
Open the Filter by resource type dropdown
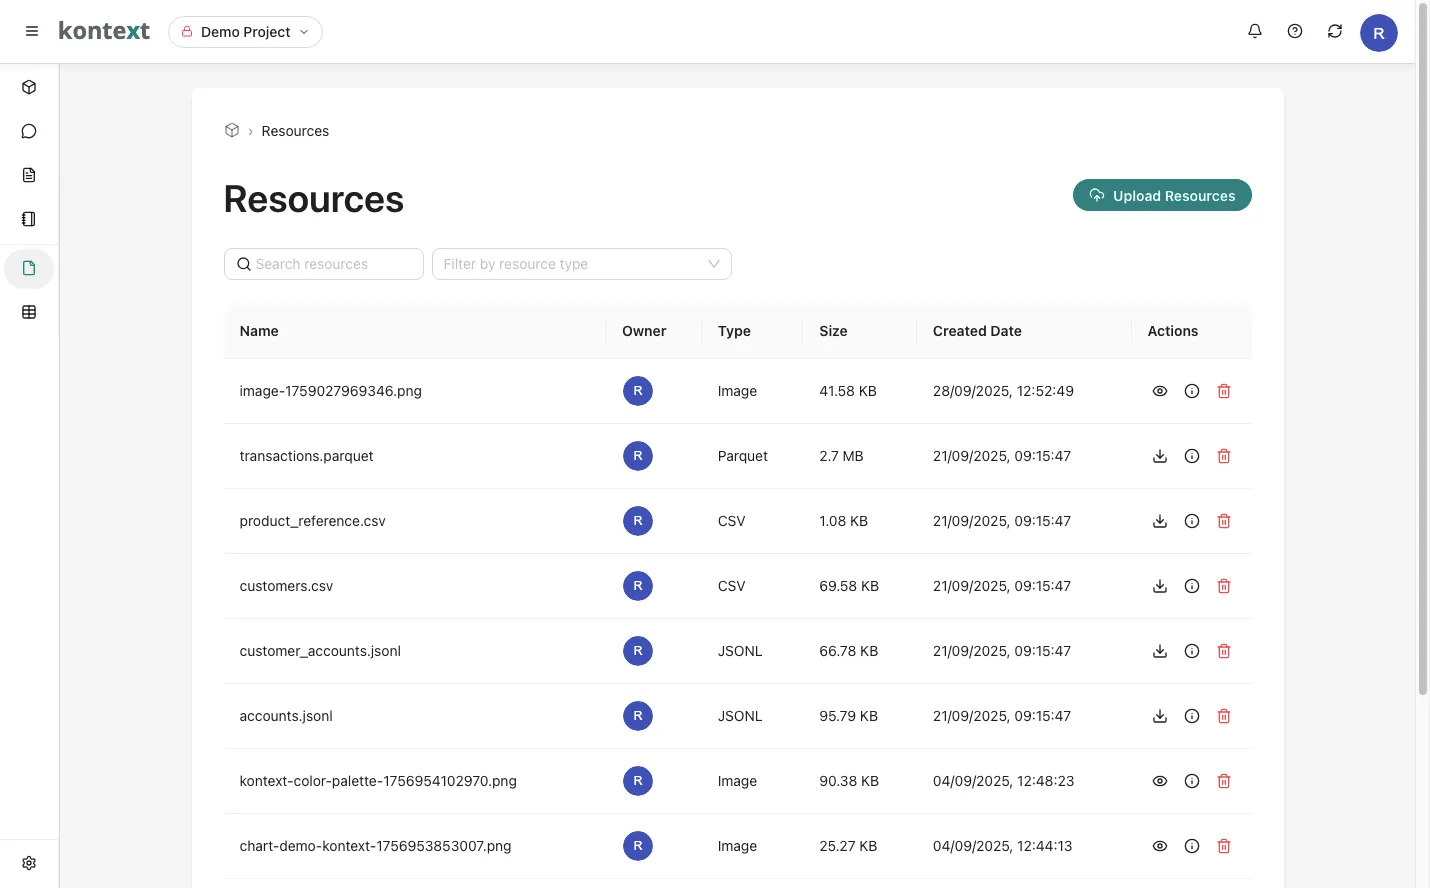tap(581, 264)
